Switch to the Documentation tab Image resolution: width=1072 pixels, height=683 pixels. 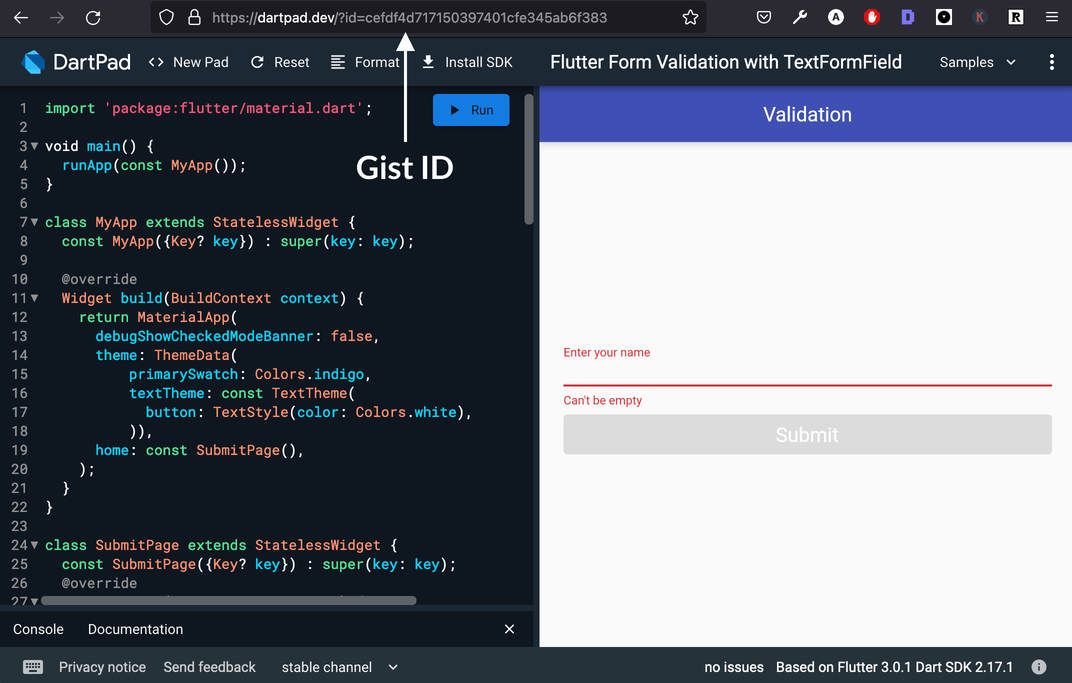(135, 629)
